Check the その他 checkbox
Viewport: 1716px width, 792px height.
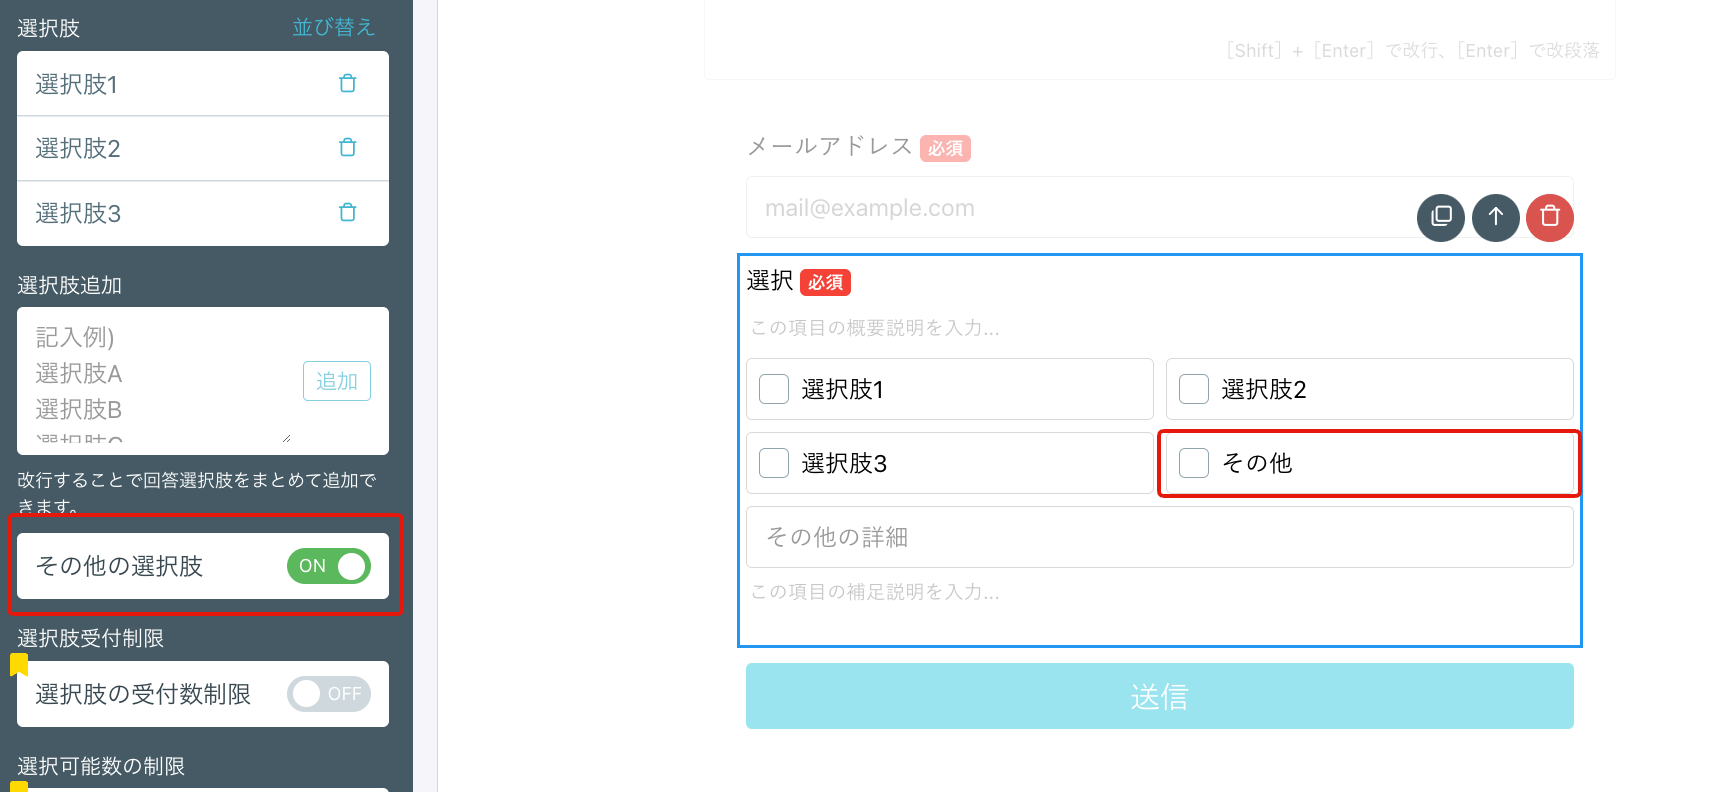1194,463
